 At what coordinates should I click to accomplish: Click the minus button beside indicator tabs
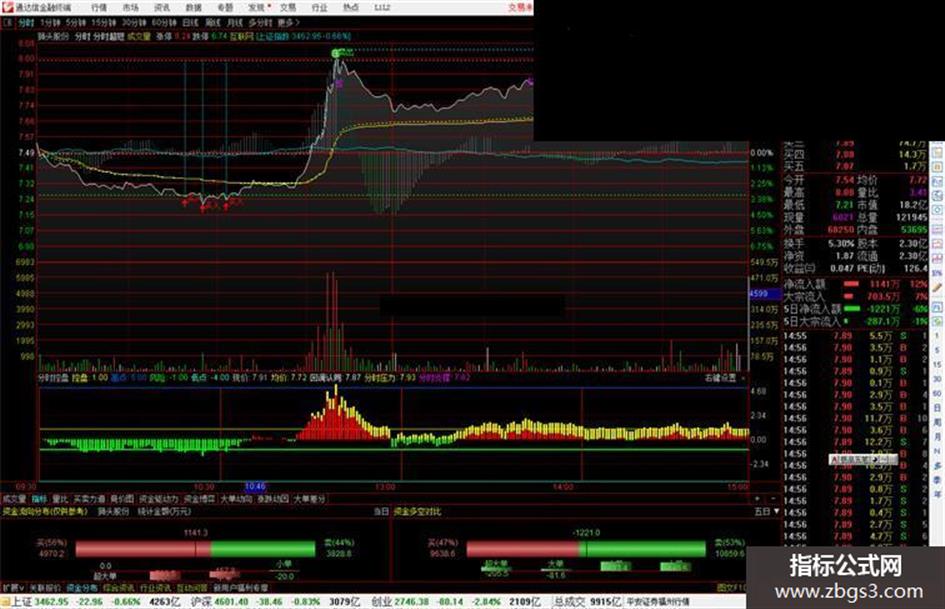(773, 499)
